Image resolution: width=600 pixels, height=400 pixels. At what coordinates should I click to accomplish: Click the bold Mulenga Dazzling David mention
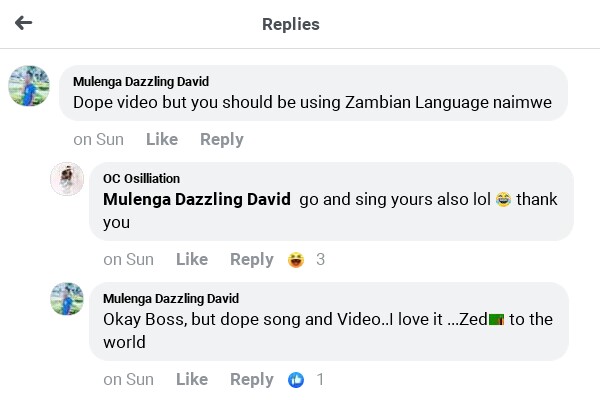click(x=197, y=199)
